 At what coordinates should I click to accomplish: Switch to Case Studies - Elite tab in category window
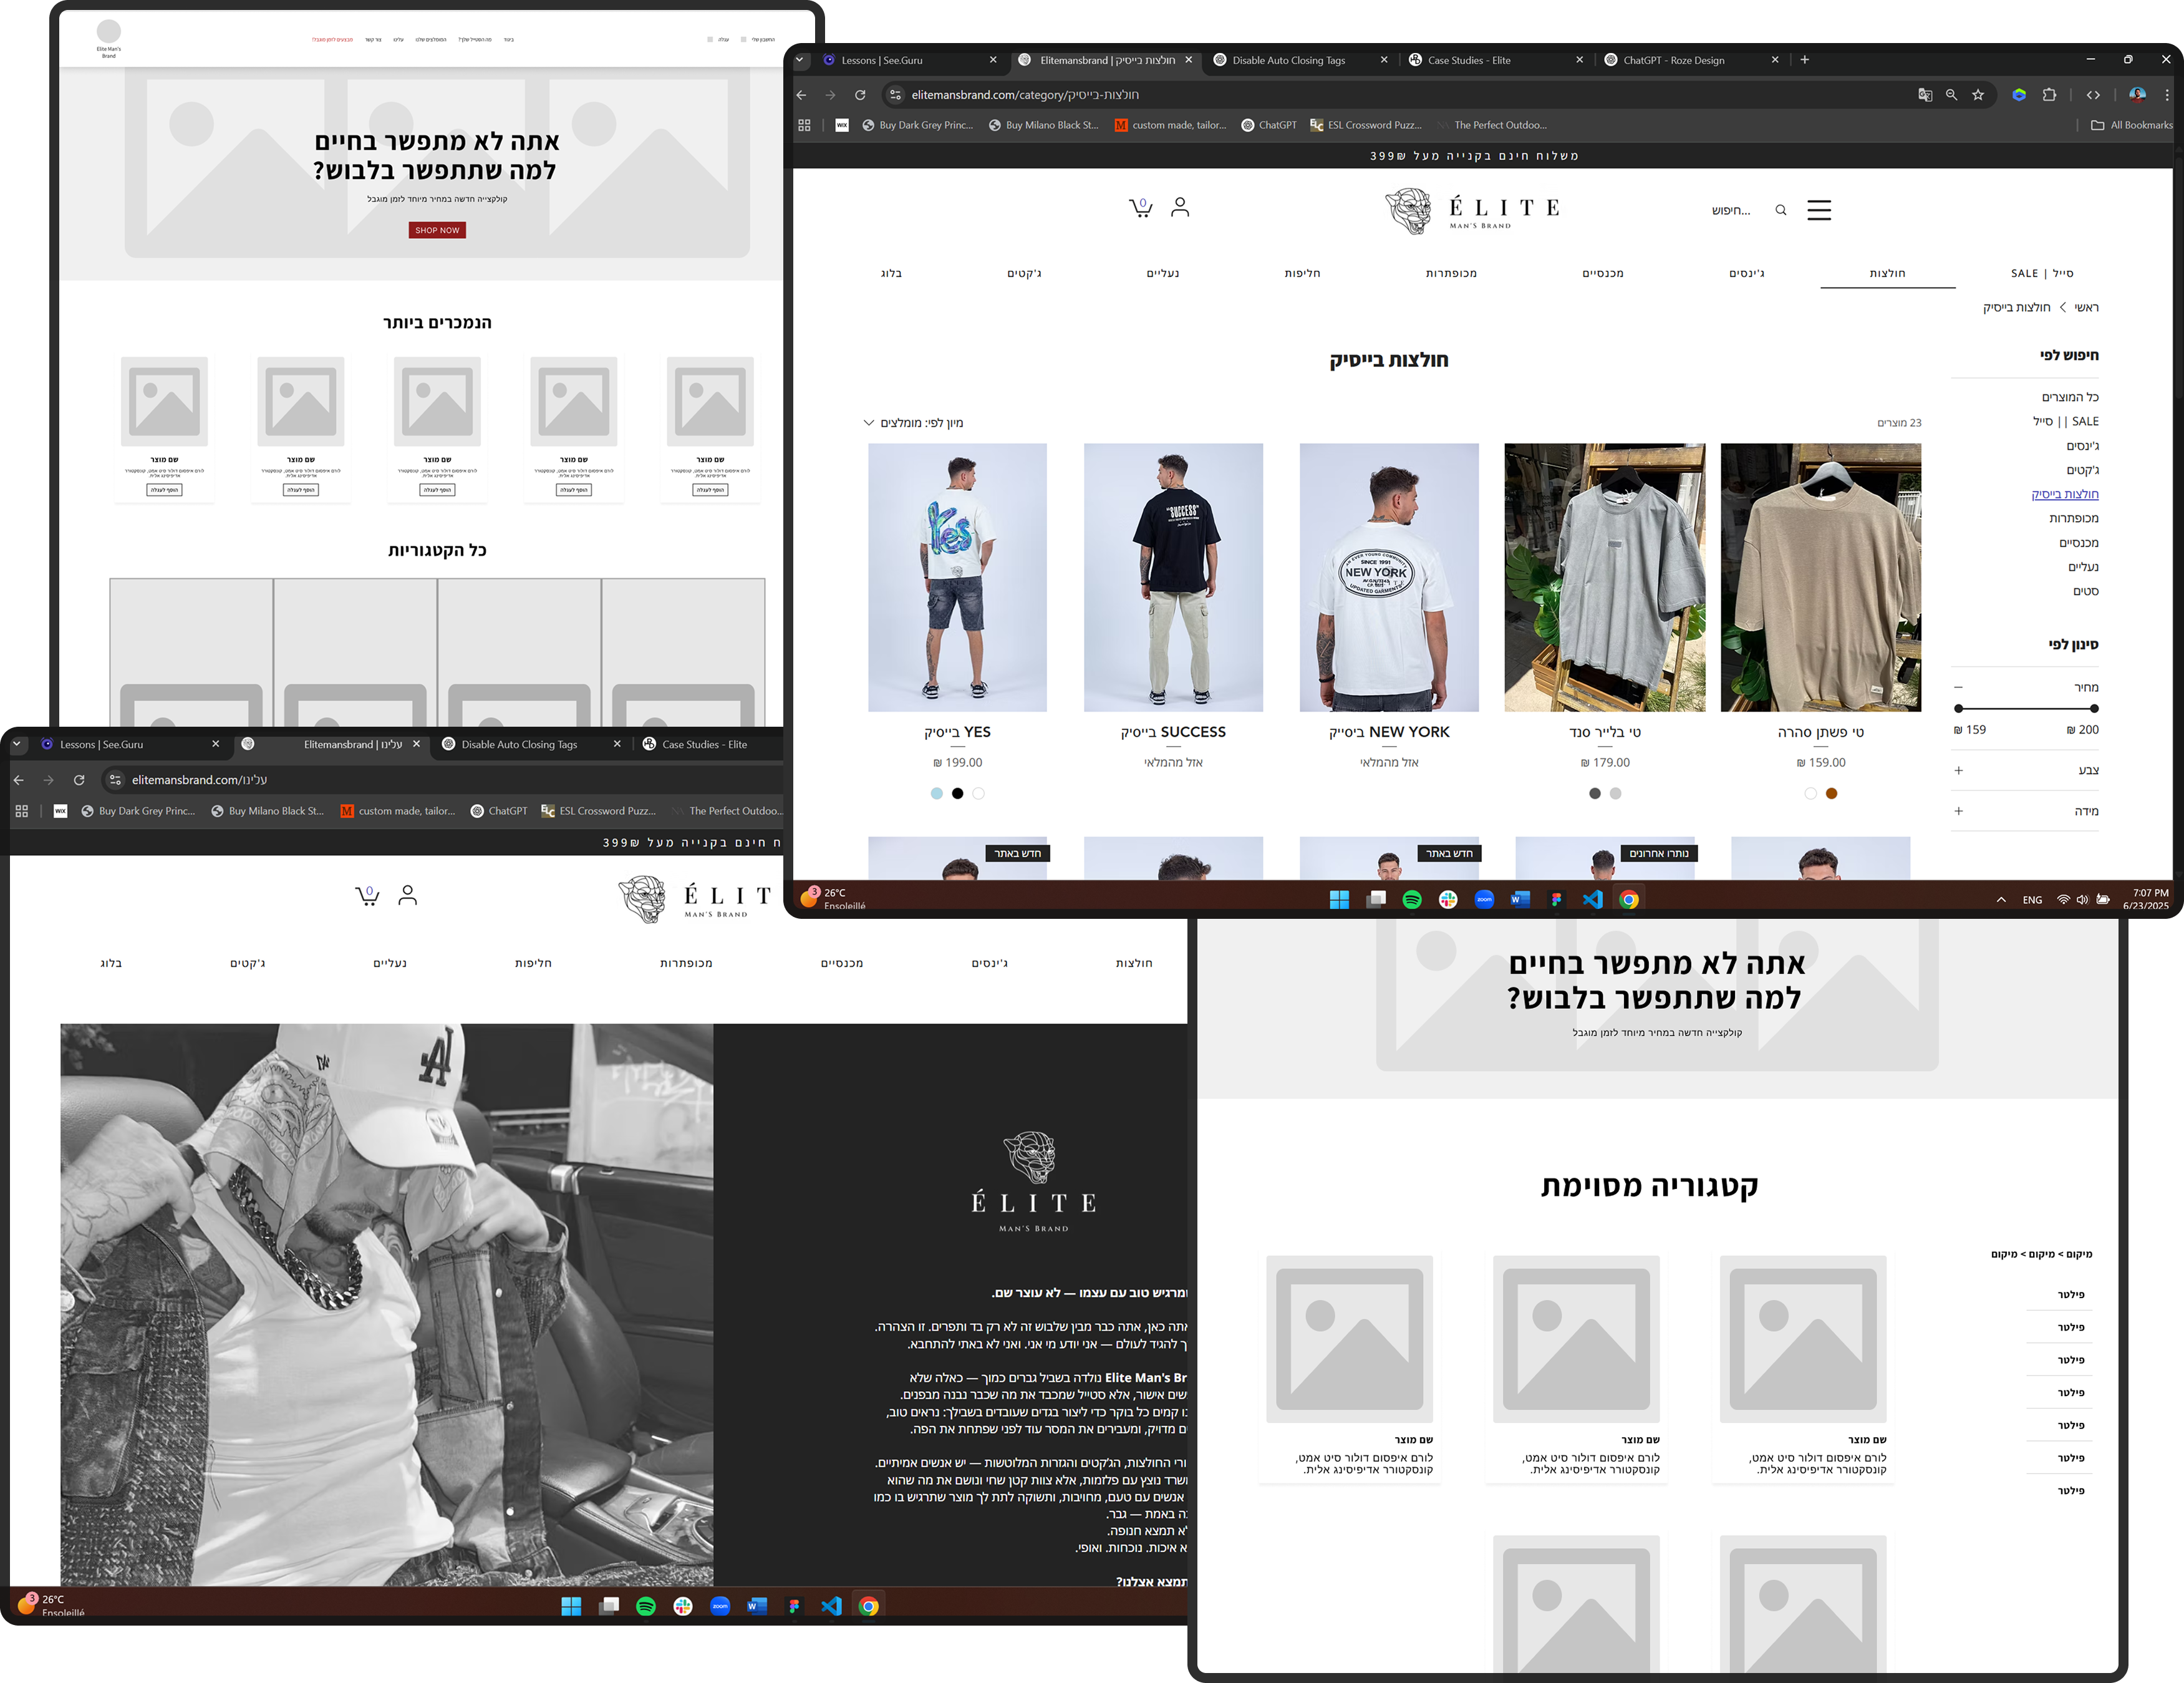tap(1496, 60)
